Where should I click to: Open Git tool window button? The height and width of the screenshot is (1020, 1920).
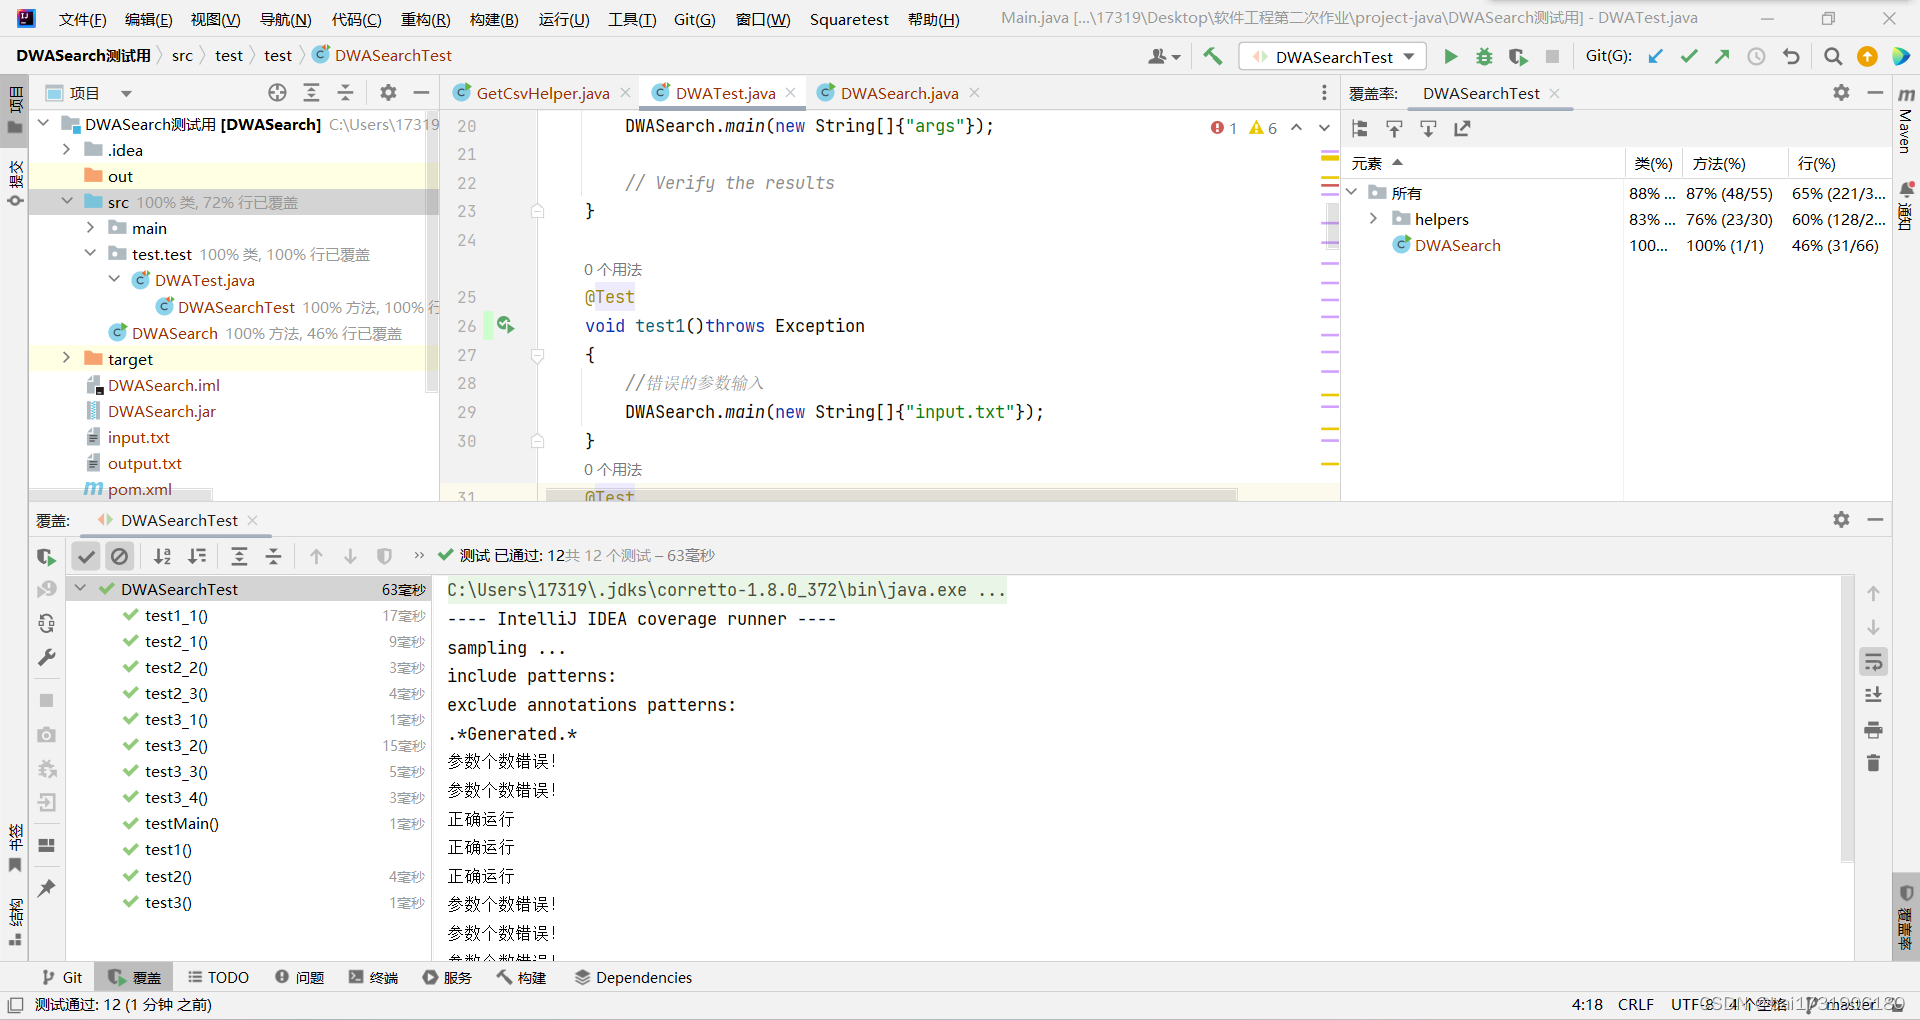point(63,977)
